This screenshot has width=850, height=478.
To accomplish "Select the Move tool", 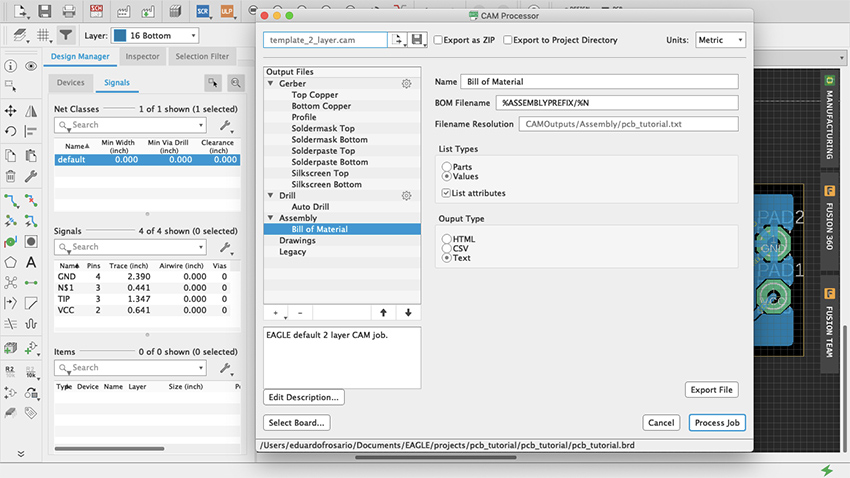I will [x=10, y=111].
